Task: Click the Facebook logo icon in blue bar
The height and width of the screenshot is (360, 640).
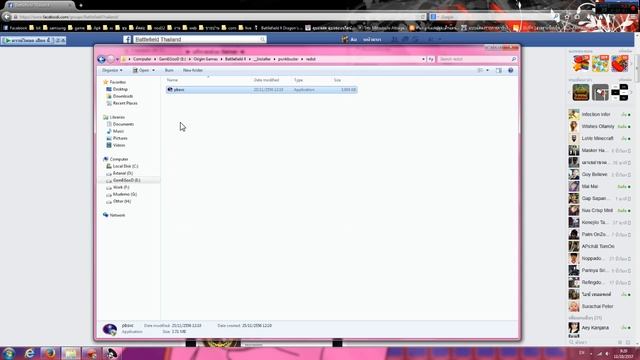Action: [127, 40]
